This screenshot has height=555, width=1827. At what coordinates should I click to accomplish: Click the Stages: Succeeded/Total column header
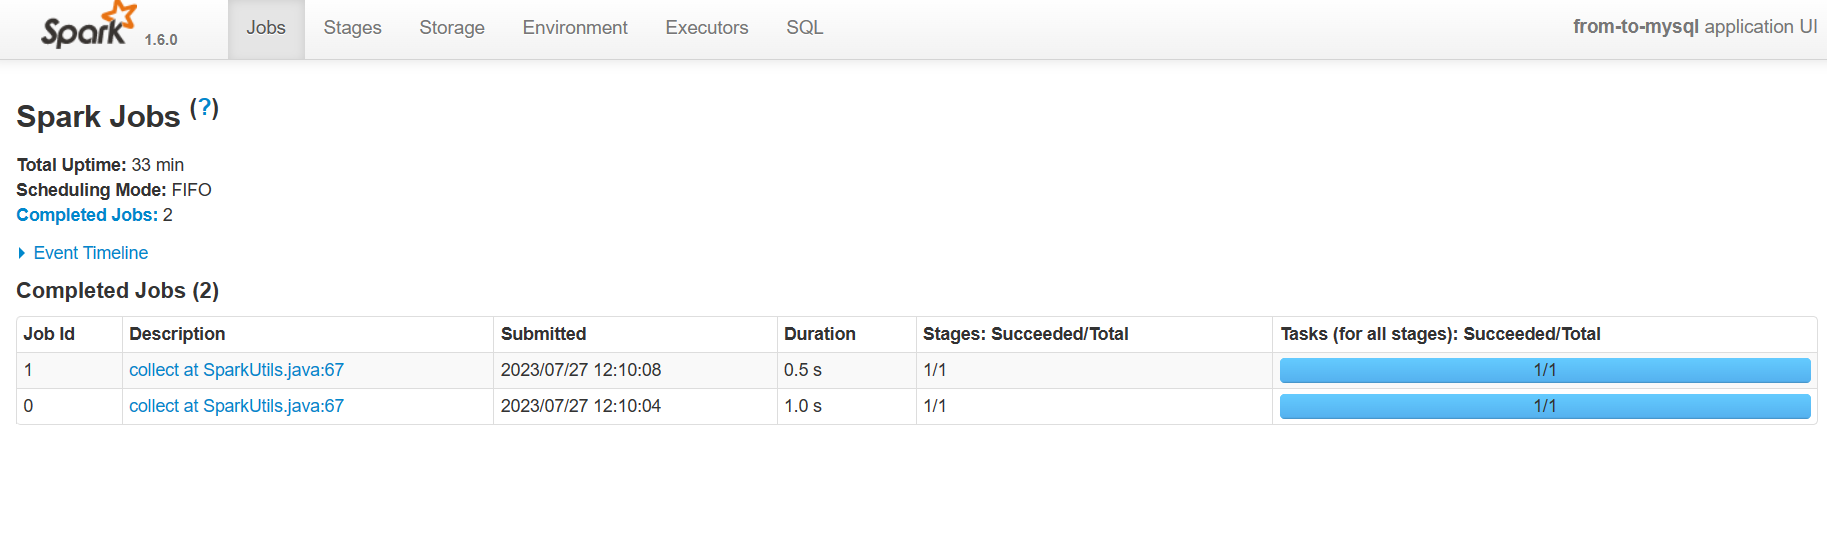[1025, 334]
